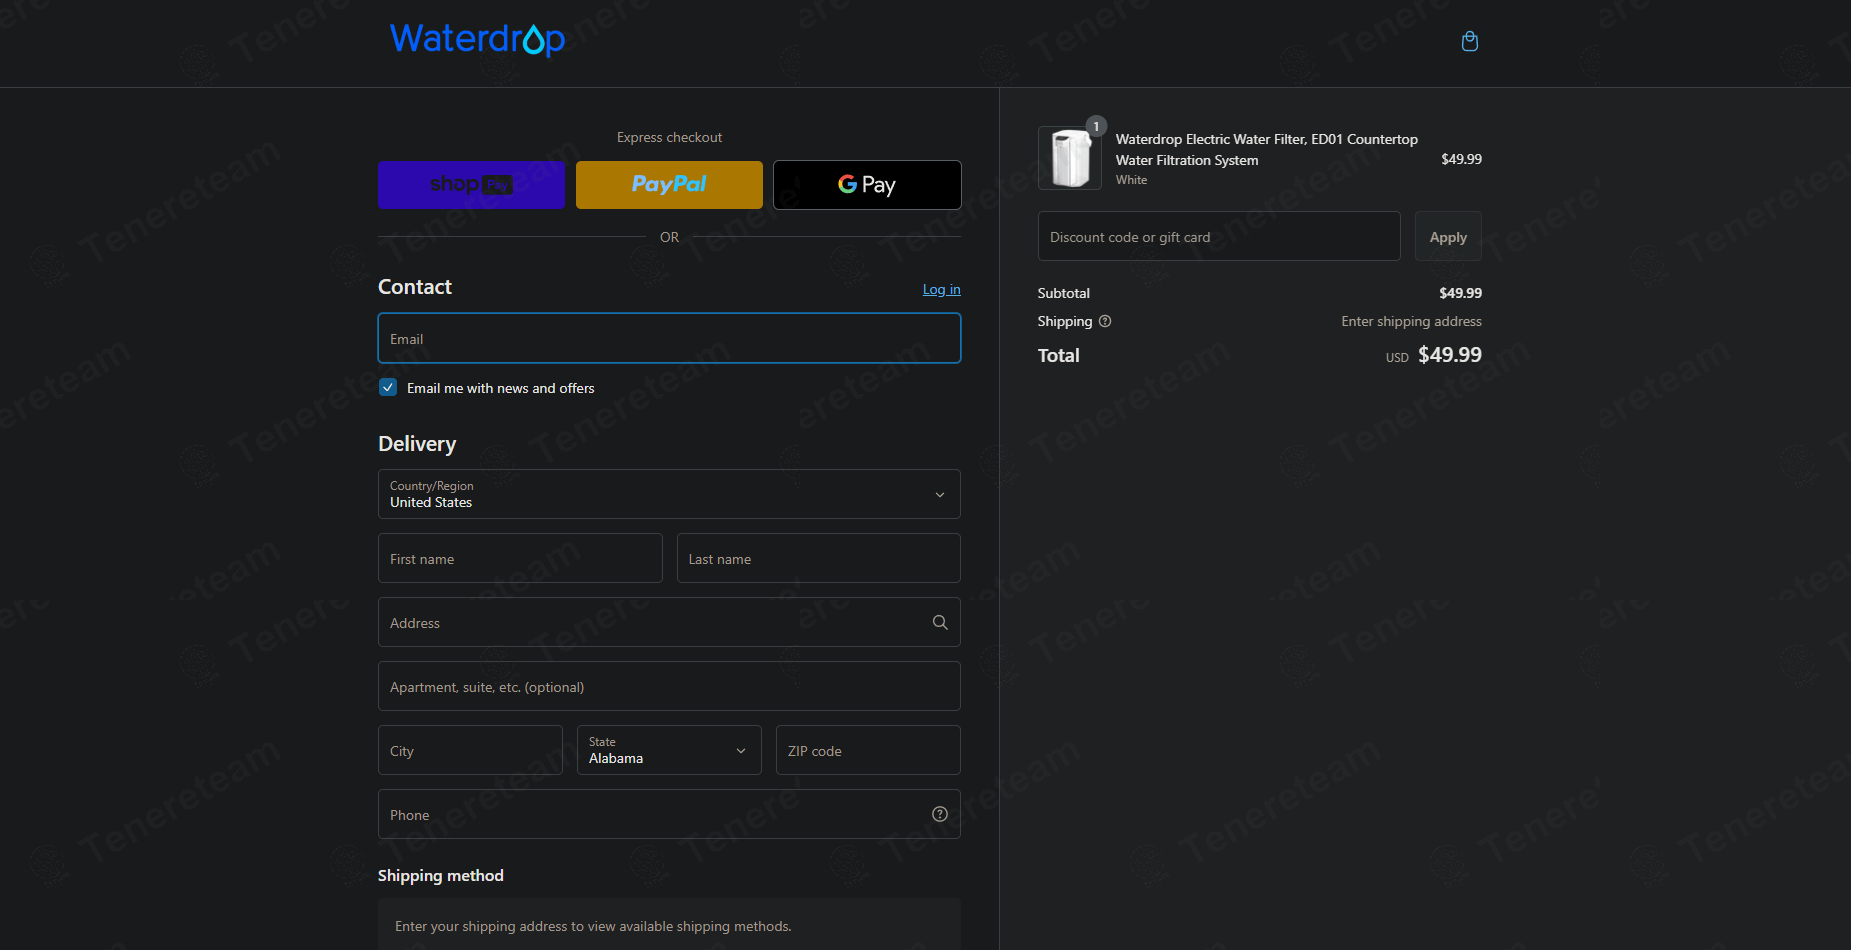Open the Country/Region dropdown
This screenshot has width=1851, height=950.
click(x=669, y=494)
